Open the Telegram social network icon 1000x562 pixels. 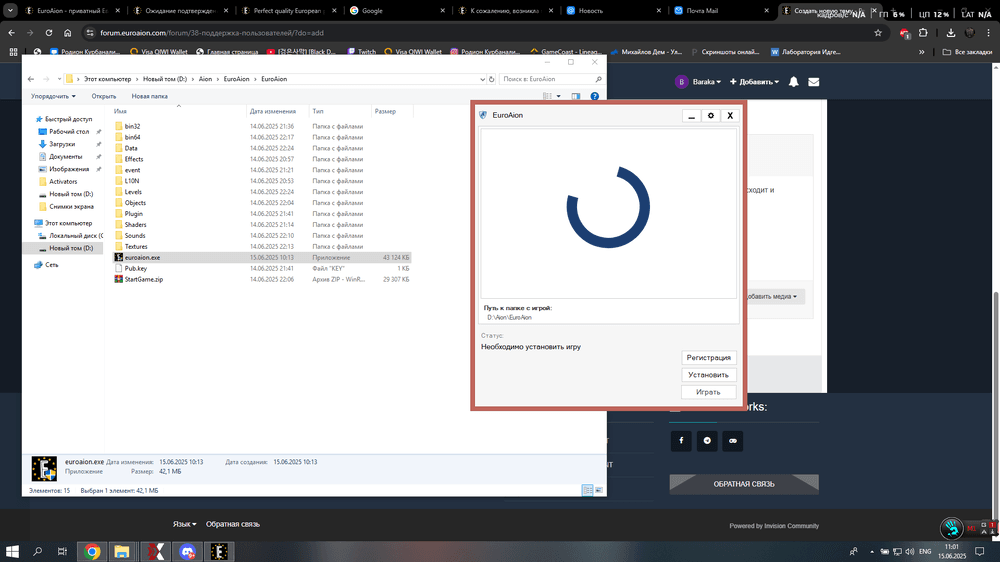click(x=708, y=441)
